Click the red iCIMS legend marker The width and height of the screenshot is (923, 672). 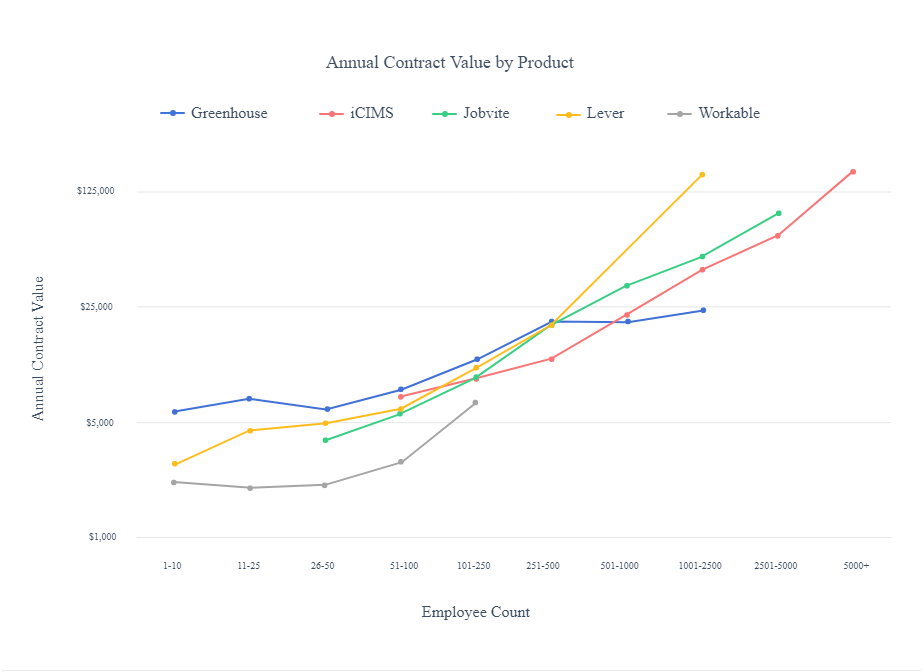point(334,113)
